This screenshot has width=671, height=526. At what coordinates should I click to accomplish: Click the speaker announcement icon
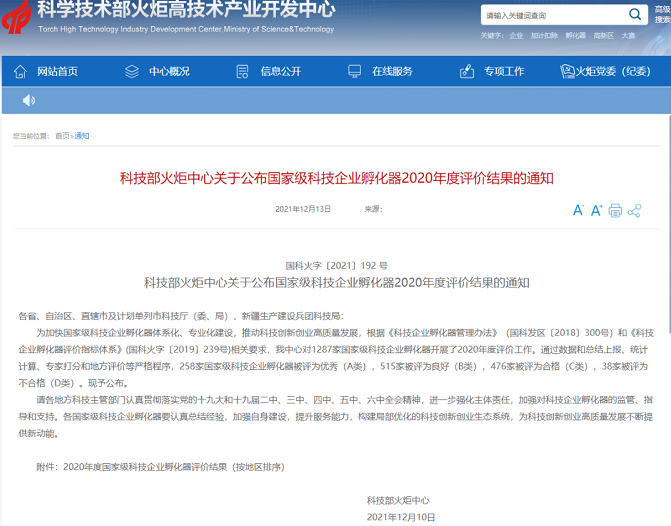click(x=28, y=100)
